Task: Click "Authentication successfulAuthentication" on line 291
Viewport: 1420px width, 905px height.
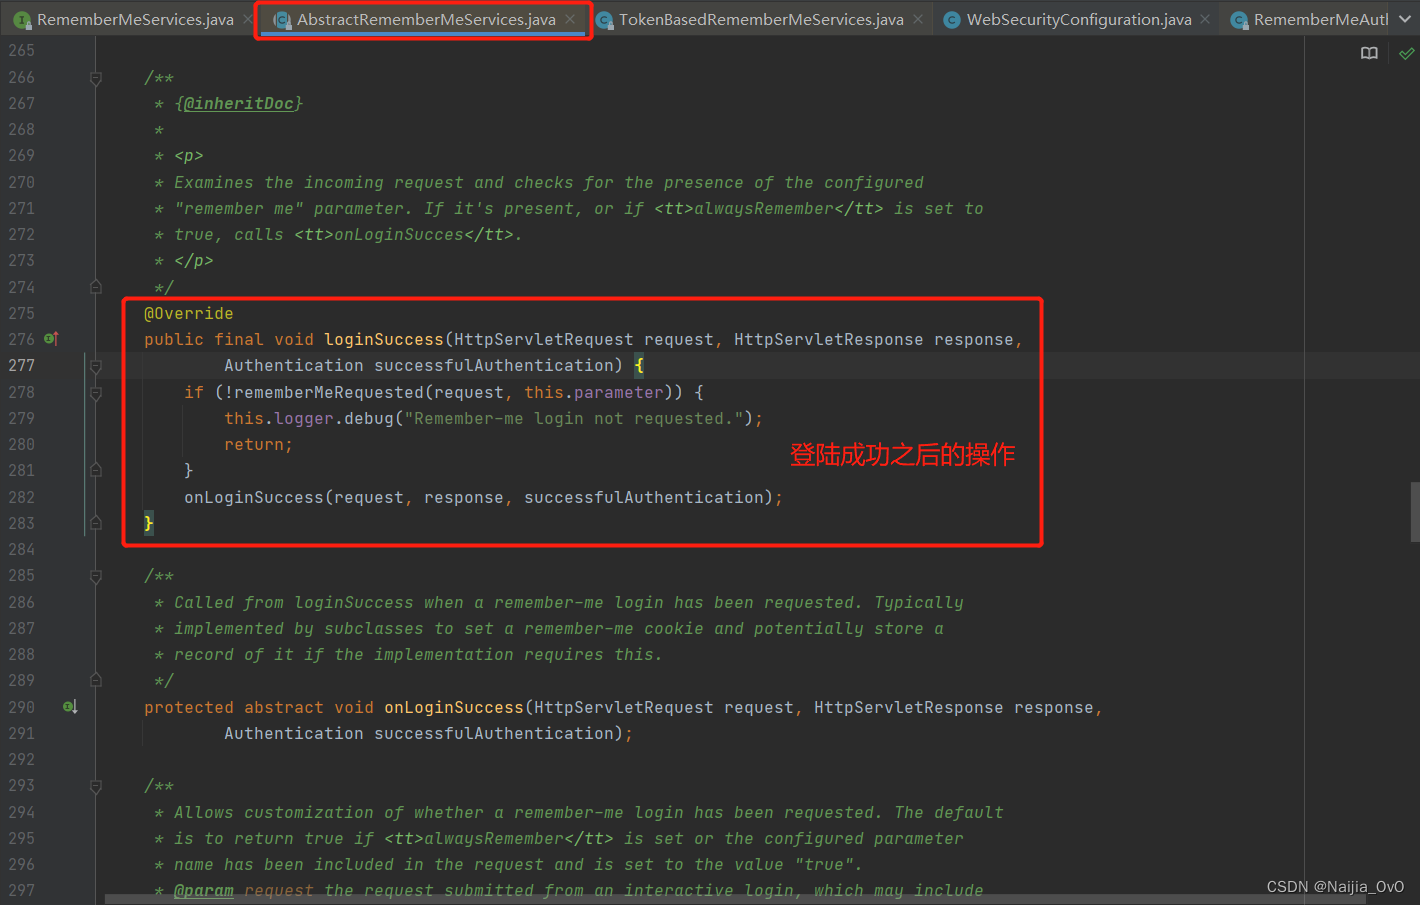Action: tap(419, 733)
